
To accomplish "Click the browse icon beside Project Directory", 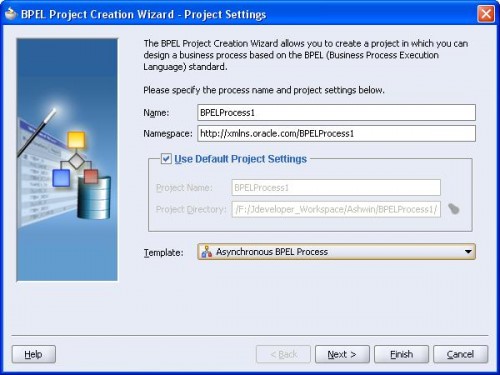I will [x=454, y=209].
